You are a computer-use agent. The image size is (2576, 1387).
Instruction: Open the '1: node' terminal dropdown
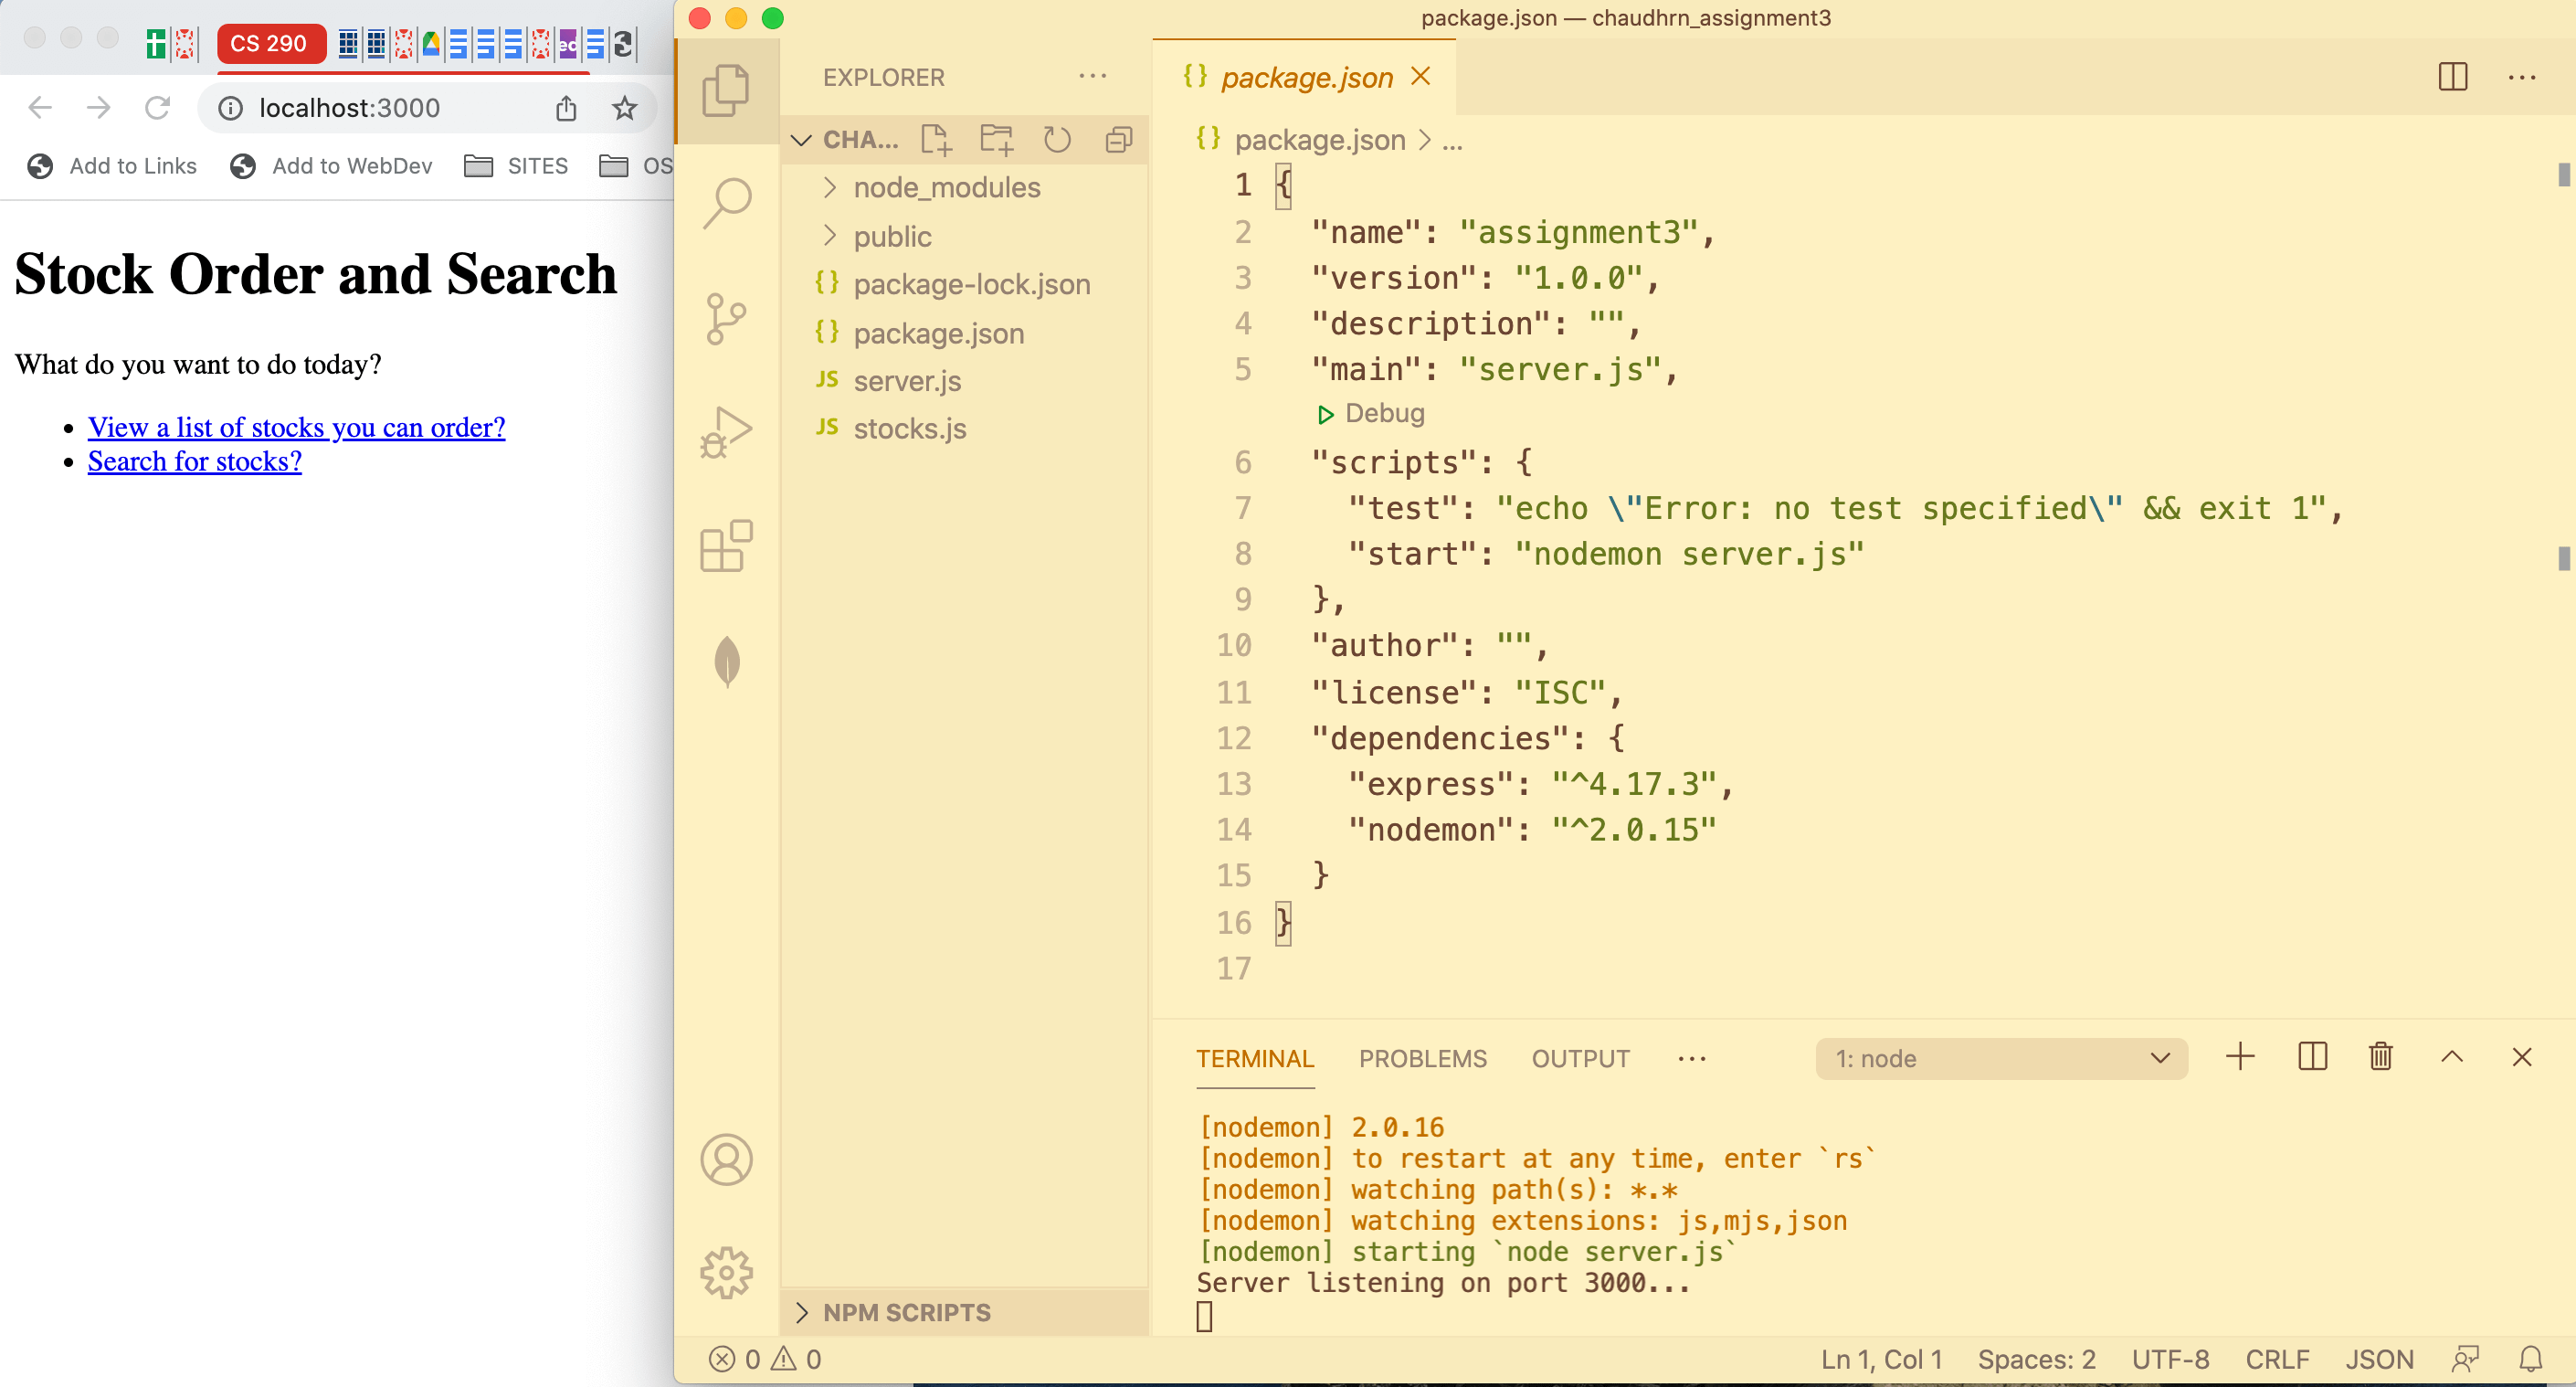click(x=2000, y=1058)
